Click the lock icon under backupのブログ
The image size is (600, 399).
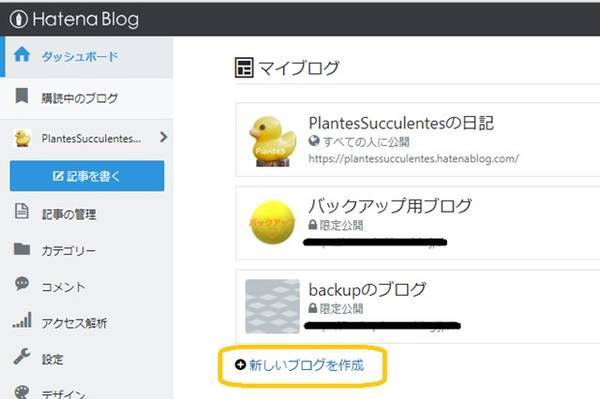pos(313,308)
